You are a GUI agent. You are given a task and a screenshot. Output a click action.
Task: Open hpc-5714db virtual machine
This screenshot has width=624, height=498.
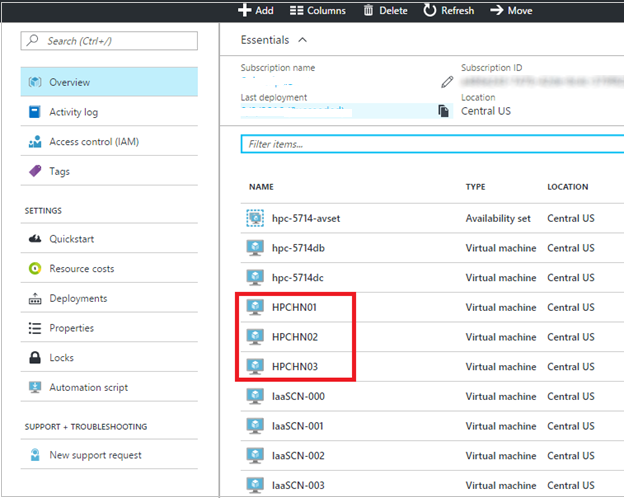(298, 248)
